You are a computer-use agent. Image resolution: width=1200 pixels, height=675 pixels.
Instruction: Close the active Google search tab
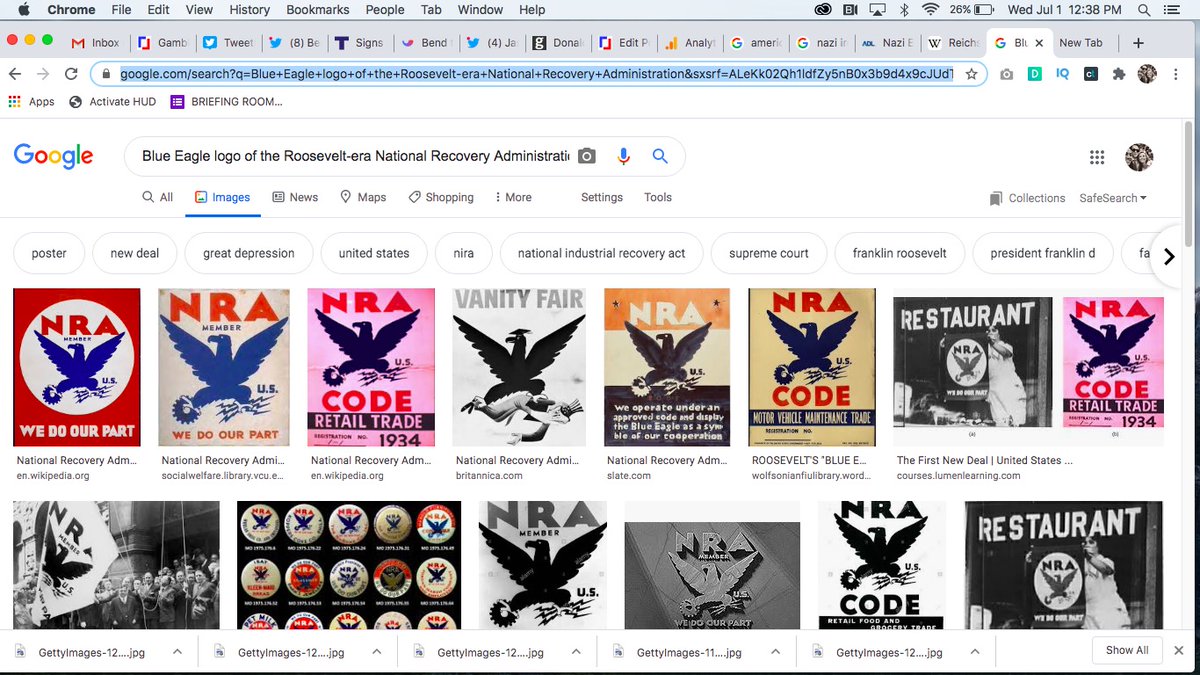point(1039,43)
